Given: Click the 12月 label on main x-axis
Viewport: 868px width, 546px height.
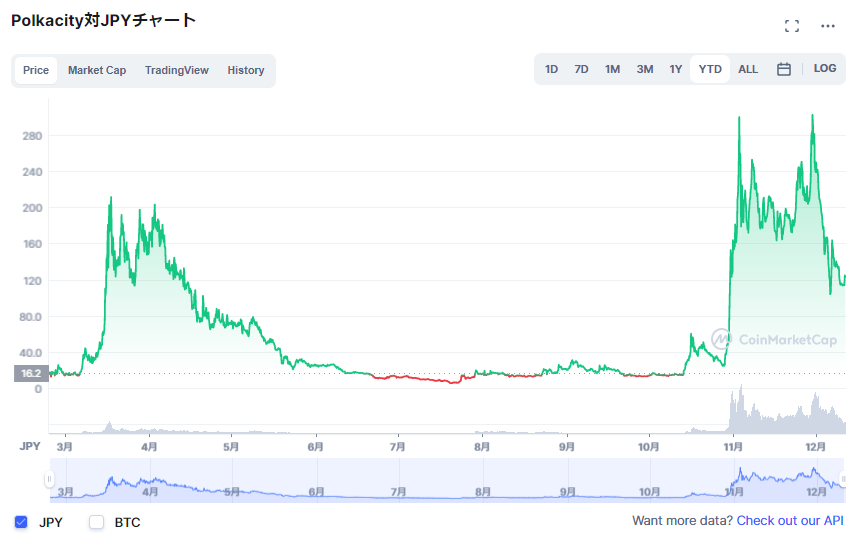Looking at the screenshot, I should coord(815,446).
